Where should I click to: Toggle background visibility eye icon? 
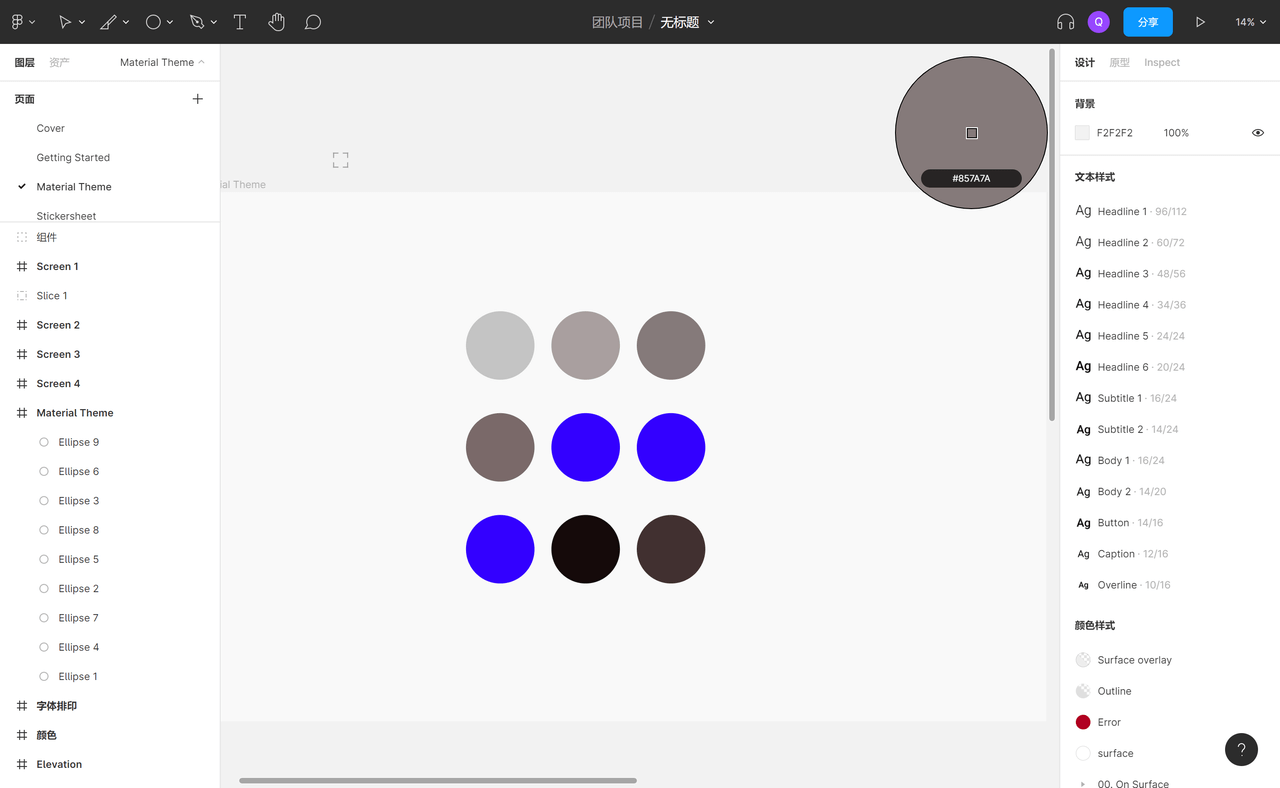pos(1258,133)
